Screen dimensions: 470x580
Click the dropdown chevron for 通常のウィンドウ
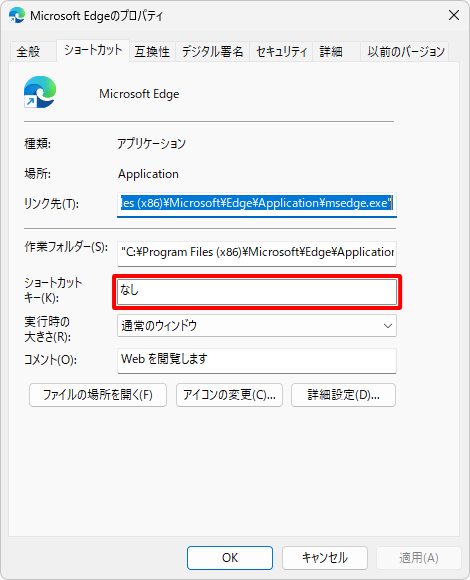(x=388, y=326)
